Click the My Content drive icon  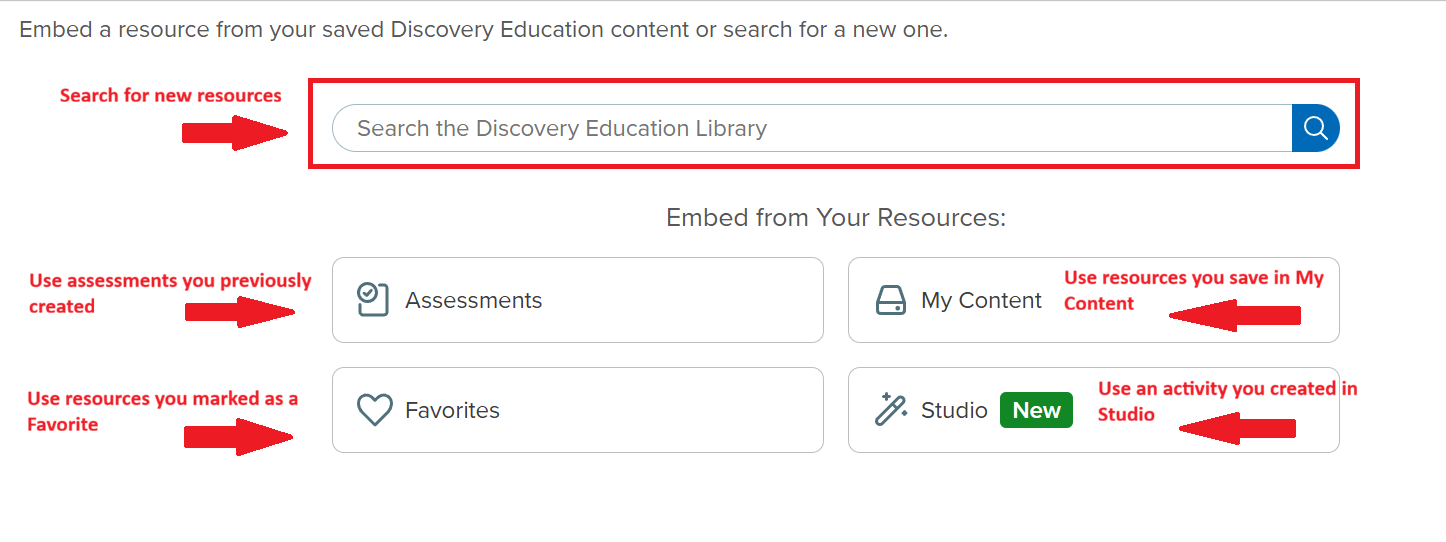point(890,300)
